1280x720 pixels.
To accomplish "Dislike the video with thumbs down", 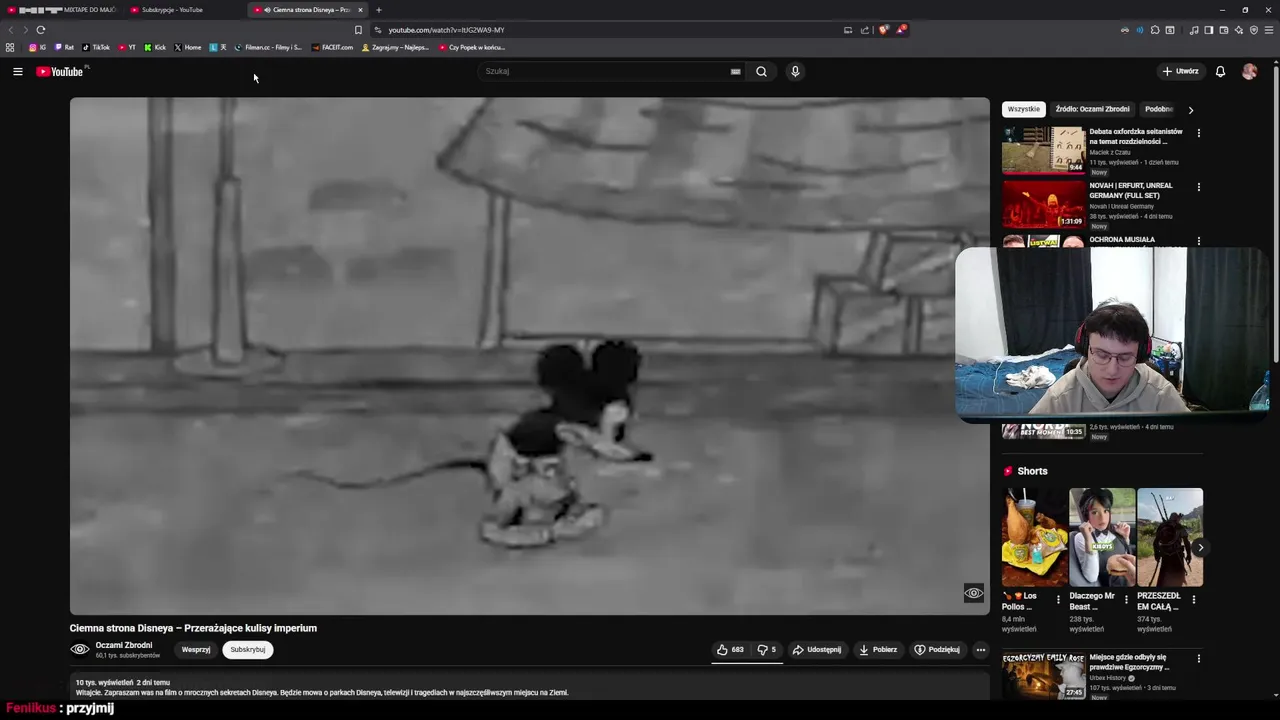I will tap(767, 649).
